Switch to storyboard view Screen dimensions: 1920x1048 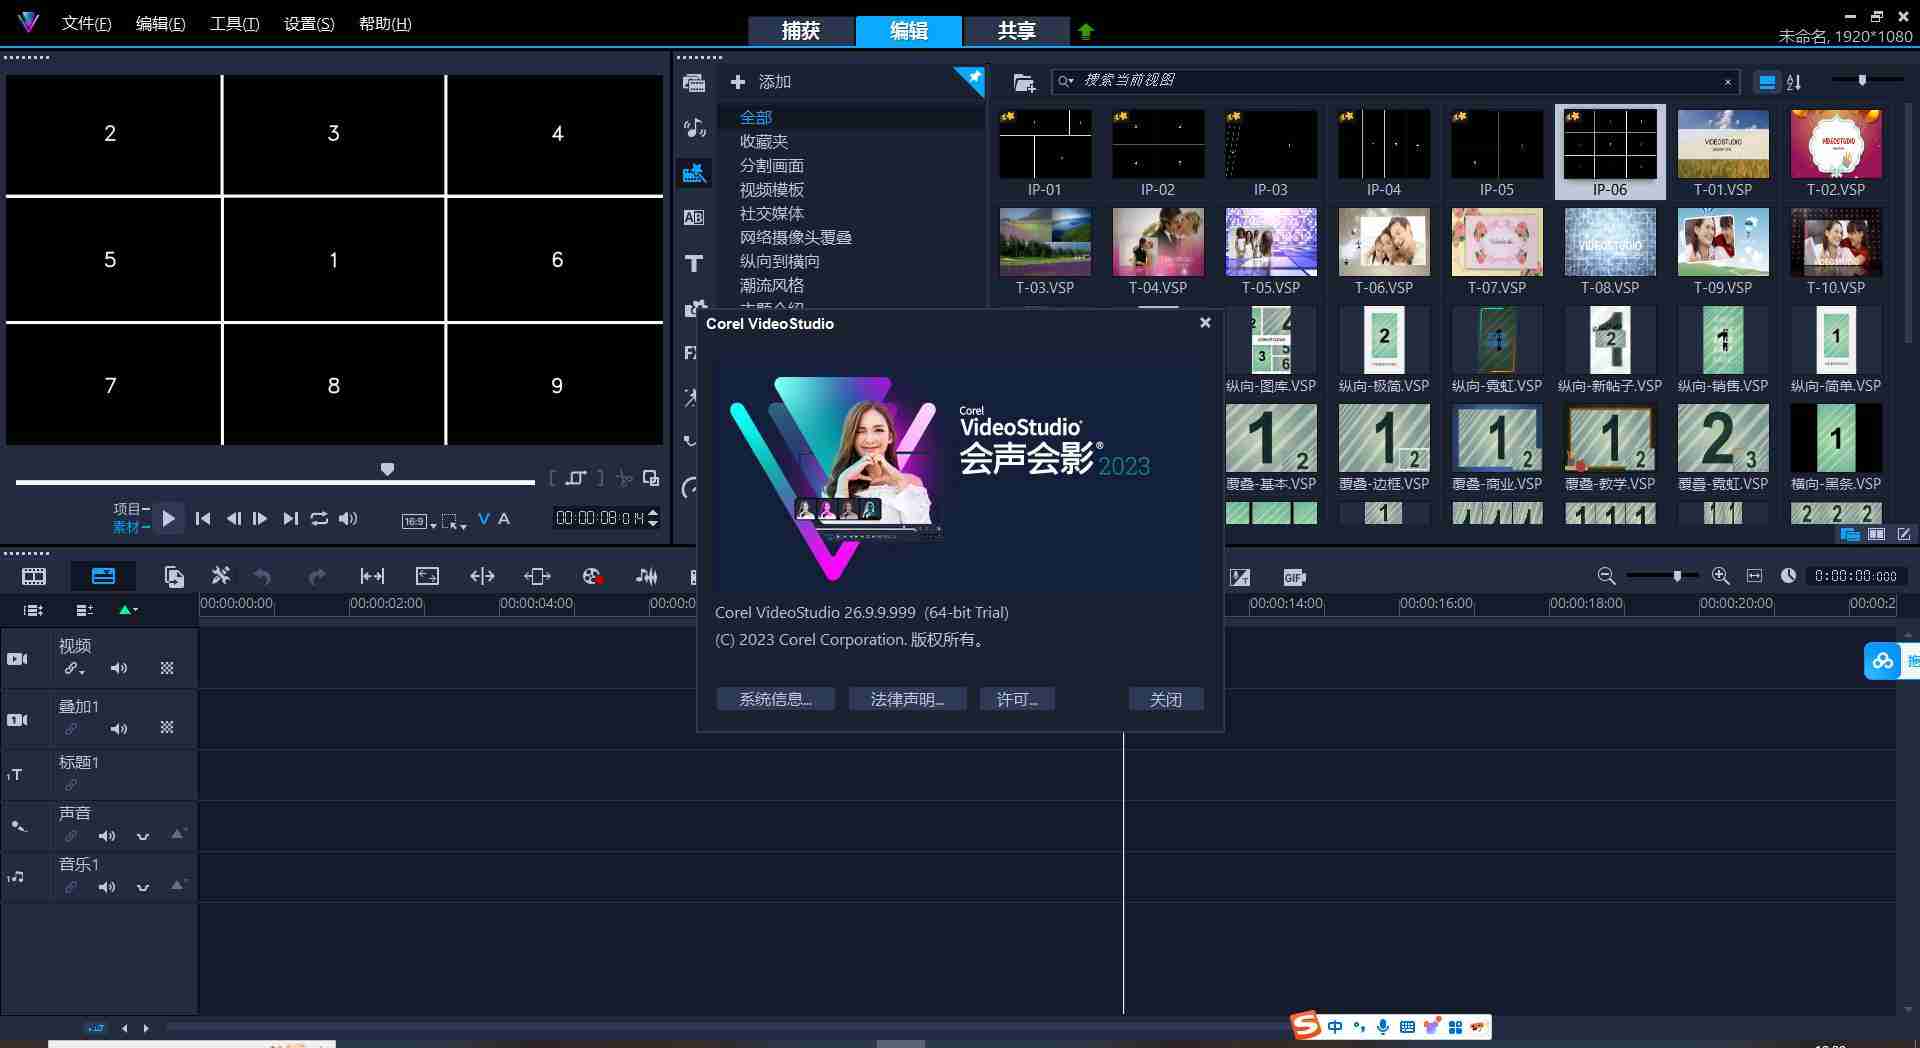pos(33,576)
